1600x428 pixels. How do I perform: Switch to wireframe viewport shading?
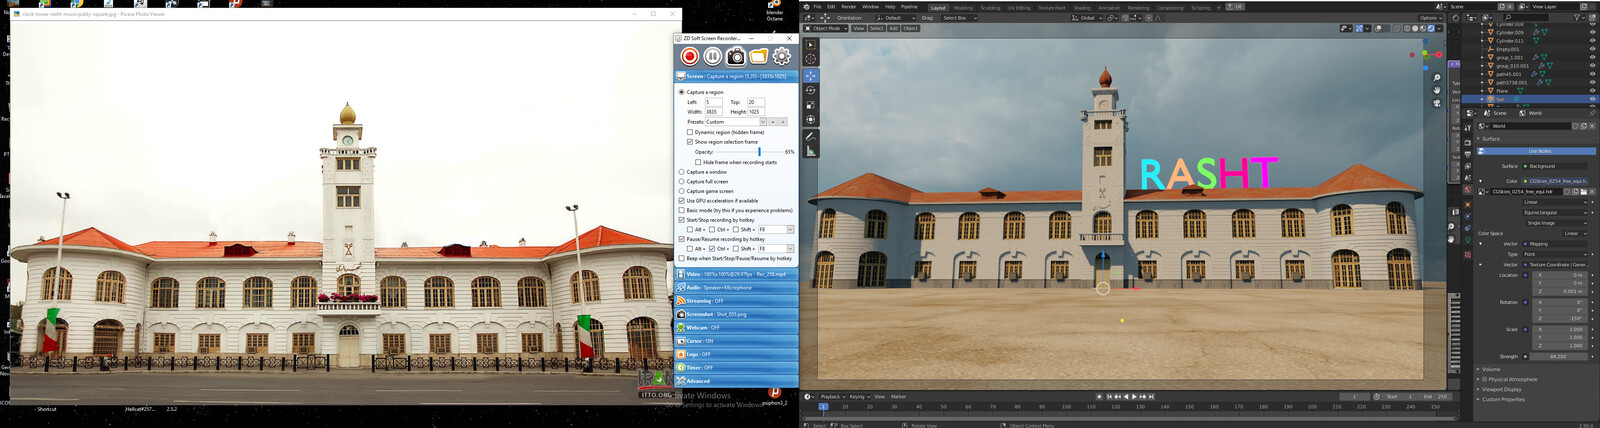click(1407, 28)
